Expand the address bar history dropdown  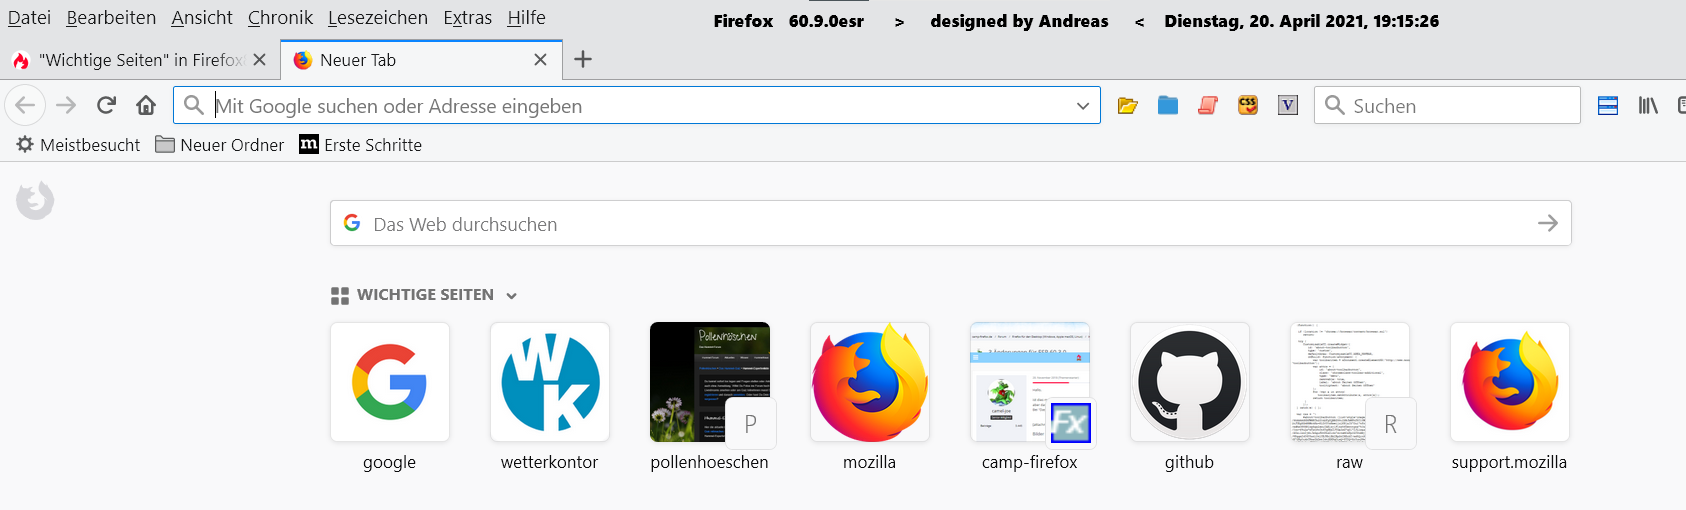pyautogui.click(x=1082, y=106)
